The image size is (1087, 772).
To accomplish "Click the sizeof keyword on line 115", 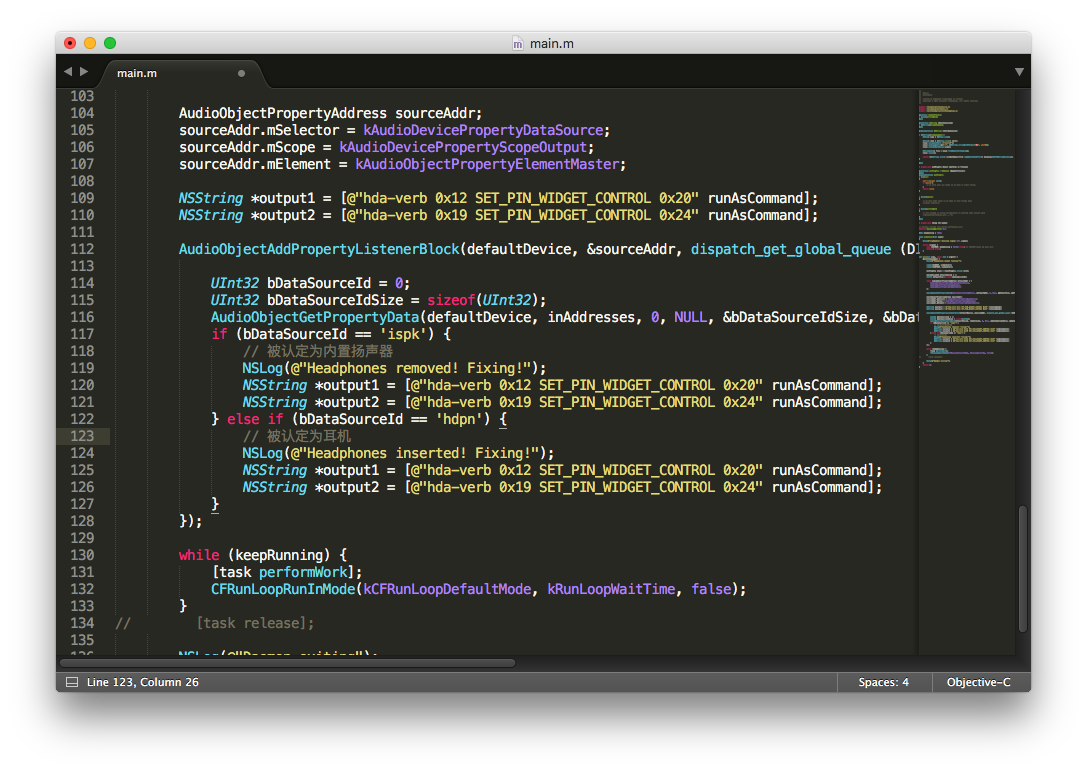I will [x=451, y=300].
